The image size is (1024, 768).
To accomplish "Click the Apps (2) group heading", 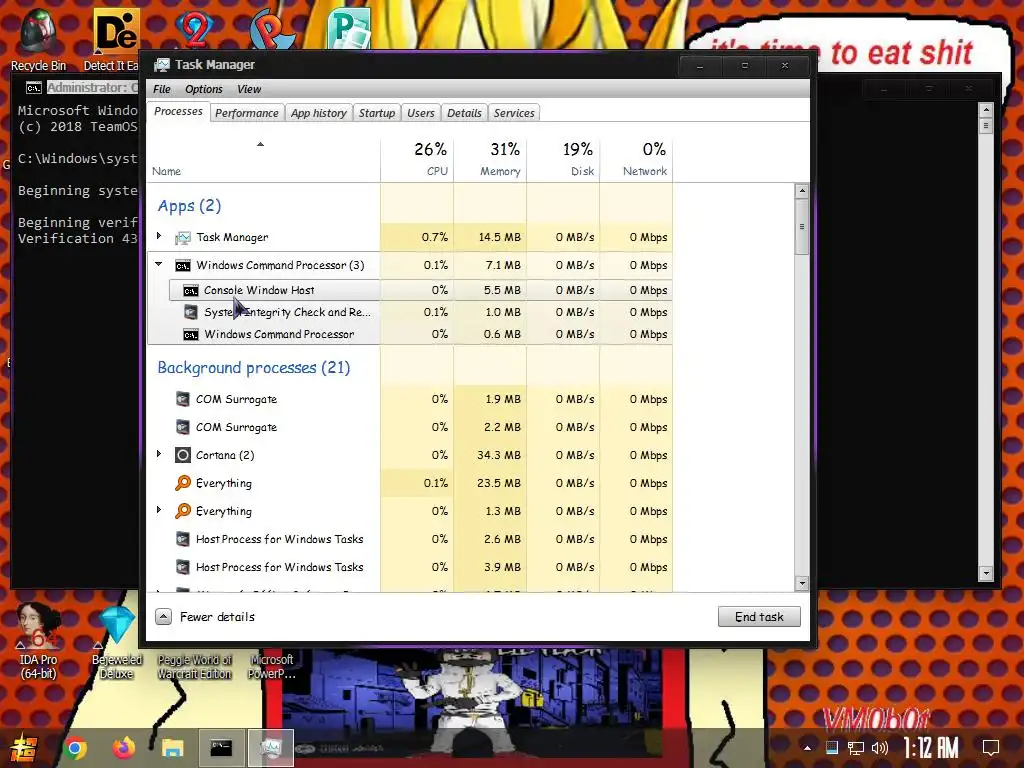I will coord(189,206).
